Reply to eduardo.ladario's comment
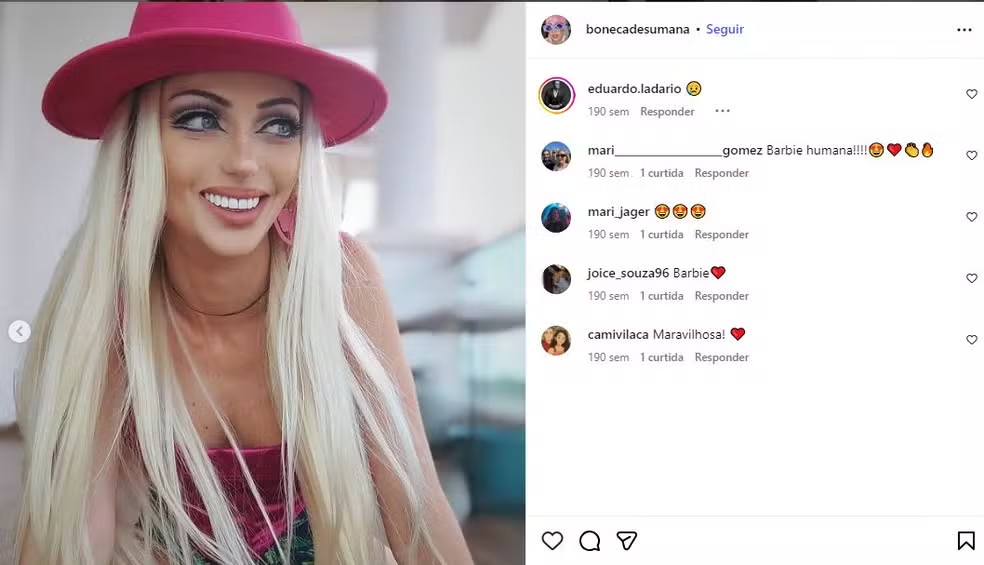The image size is (984, 565). [x=667, y=111]
